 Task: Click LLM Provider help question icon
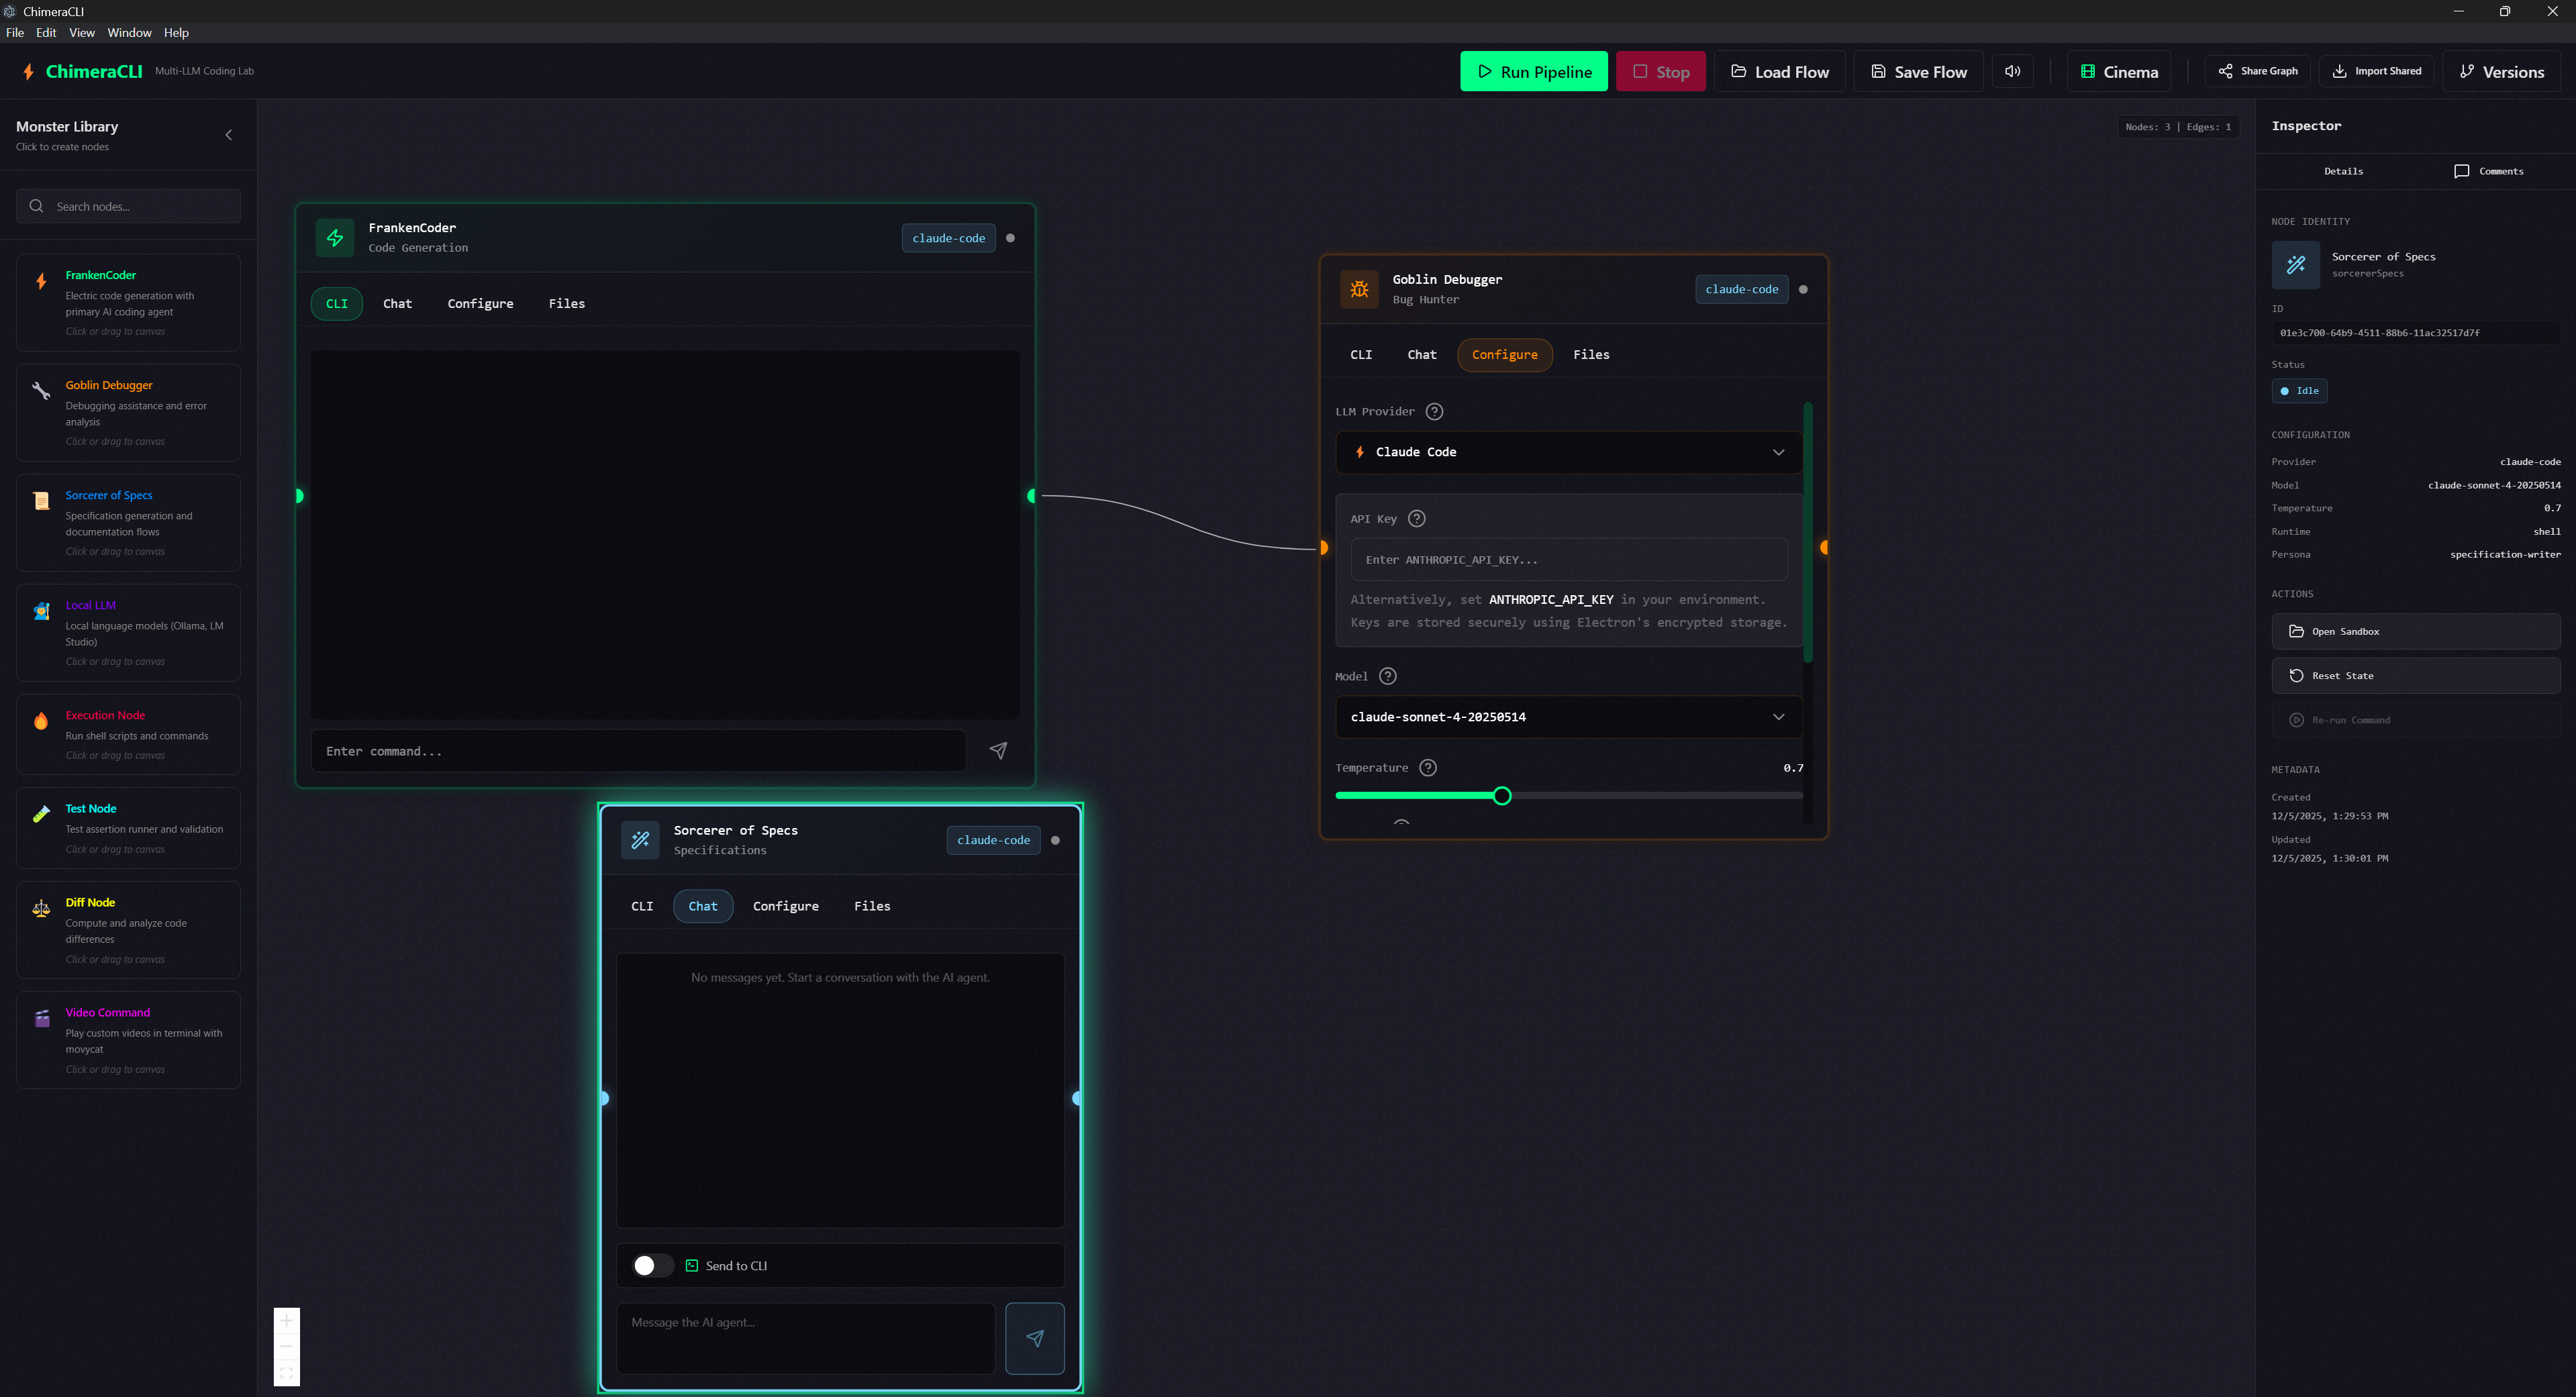(x=1434, y=412)
